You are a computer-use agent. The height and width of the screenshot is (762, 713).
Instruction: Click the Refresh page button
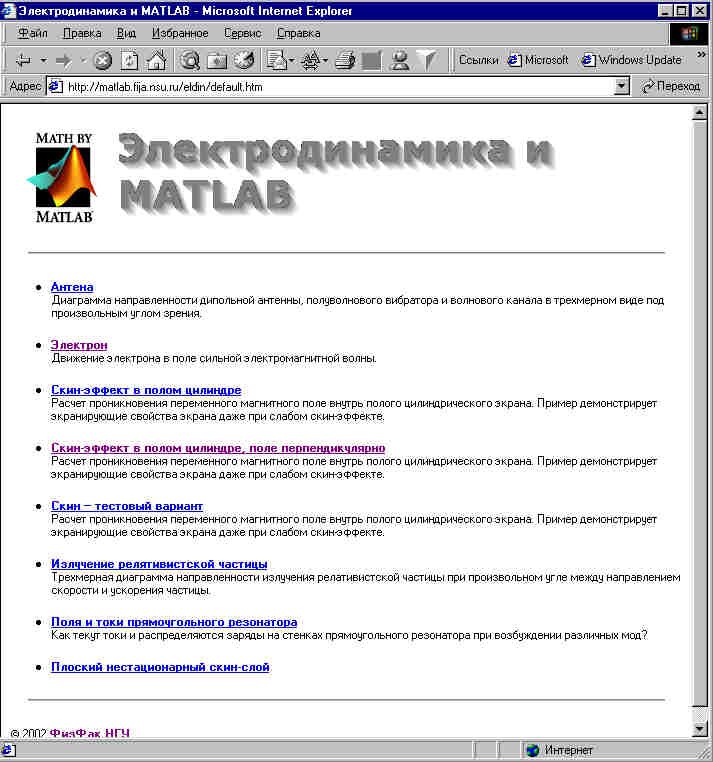coord(129,61)
